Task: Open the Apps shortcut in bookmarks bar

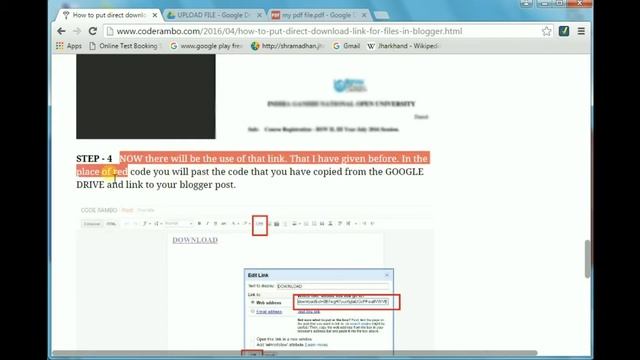Action: (69, 46)
